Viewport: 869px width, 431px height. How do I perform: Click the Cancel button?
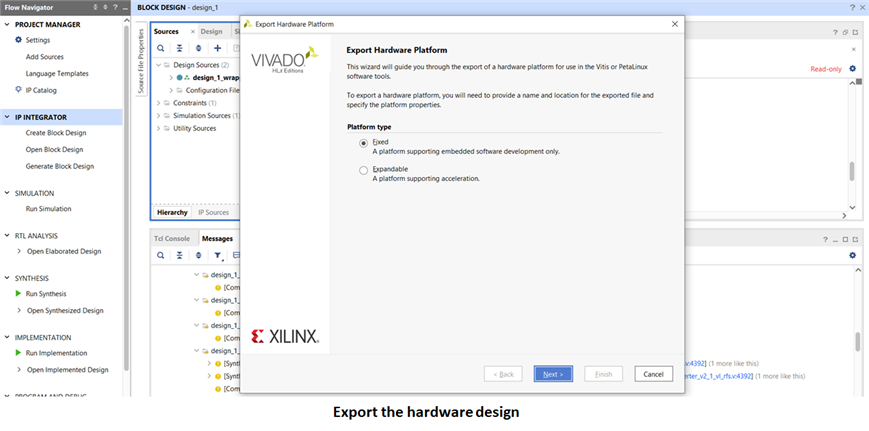pyautogui.click(x=653, y=374)
